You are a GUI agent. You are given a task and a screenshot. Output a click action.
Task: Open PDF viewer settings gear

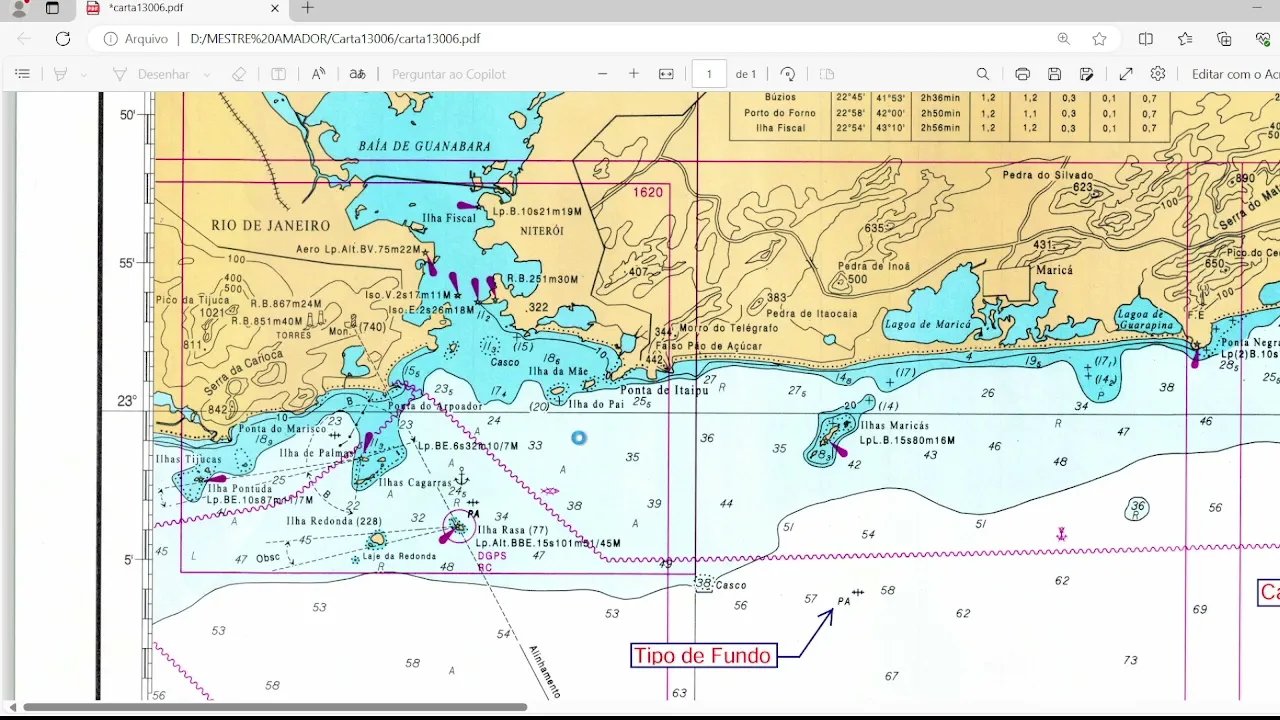tap(1158, 74)
